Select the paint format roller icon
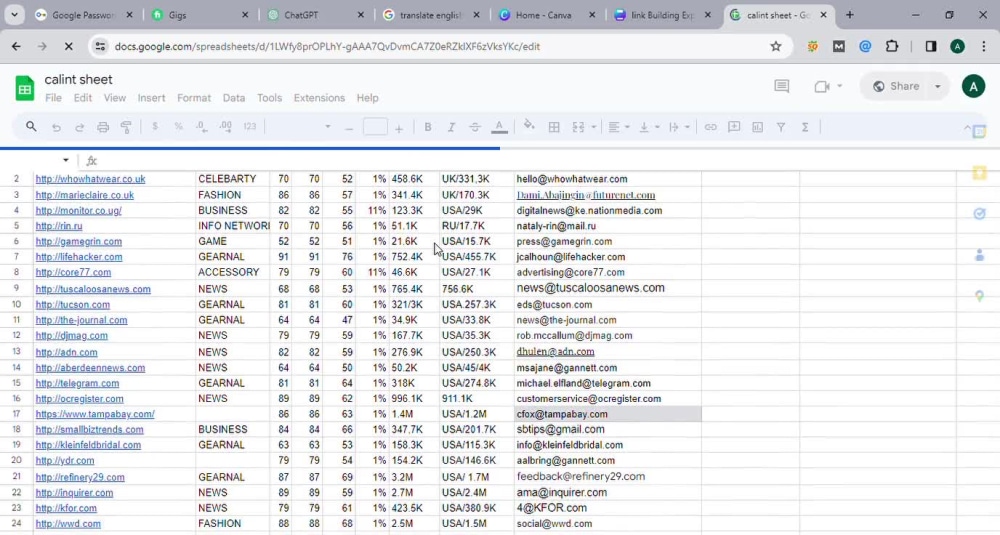This screenshot has height=535, width=1000. point(126,128)
